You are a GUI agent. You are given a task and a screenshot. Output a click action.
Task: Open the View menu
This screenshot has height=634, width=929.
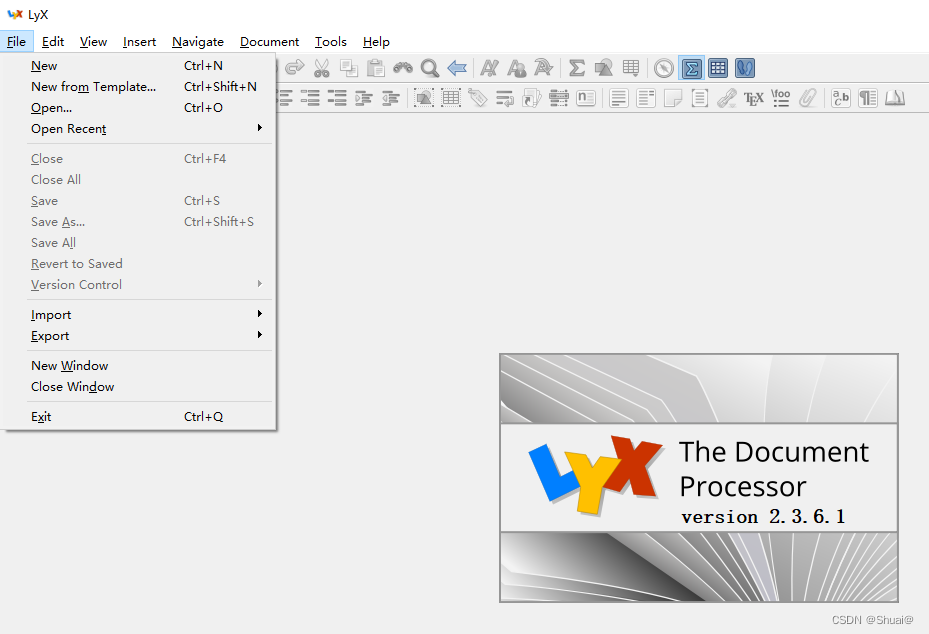[93, 41]
